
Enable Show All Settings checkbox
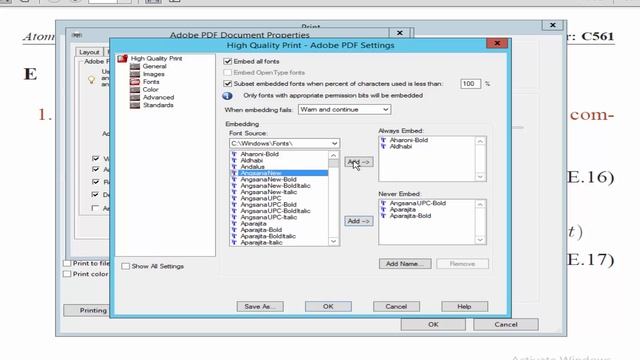125,266
